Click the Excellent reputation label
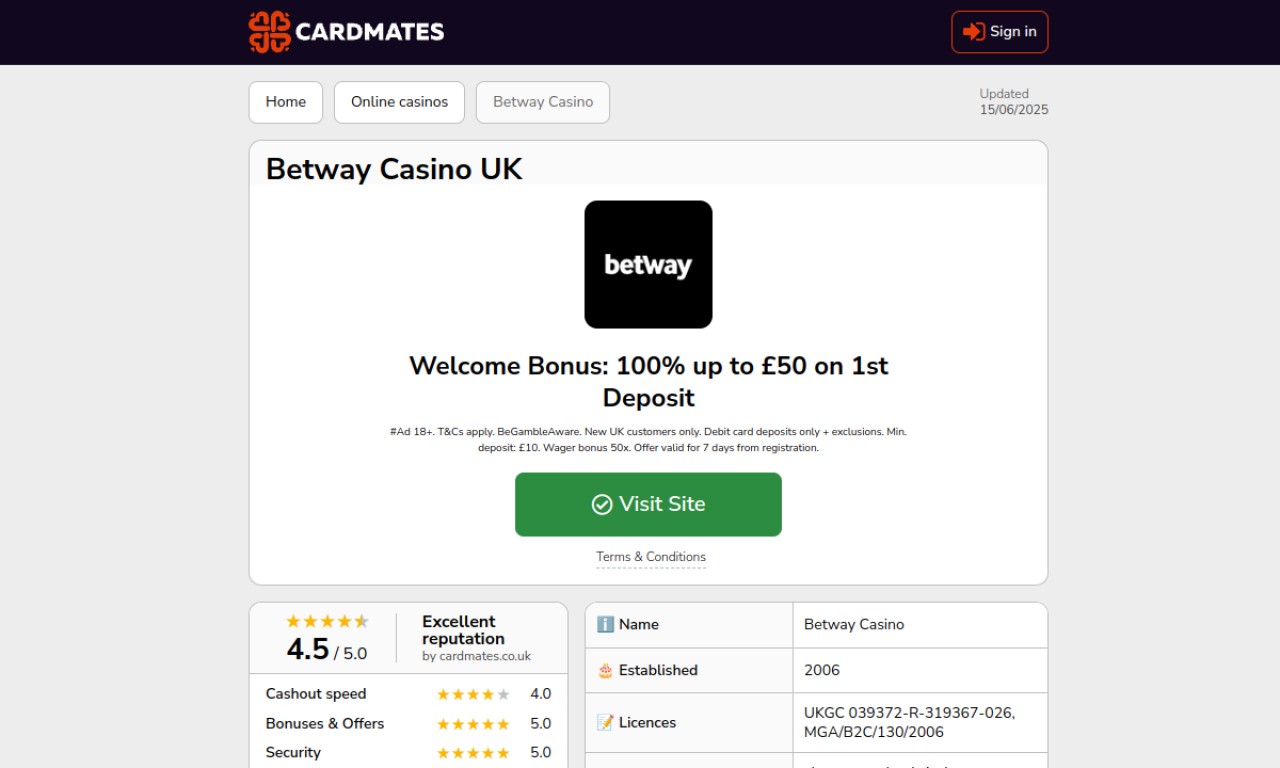This screenshot has height=768, width=1280. click(463, 630)
